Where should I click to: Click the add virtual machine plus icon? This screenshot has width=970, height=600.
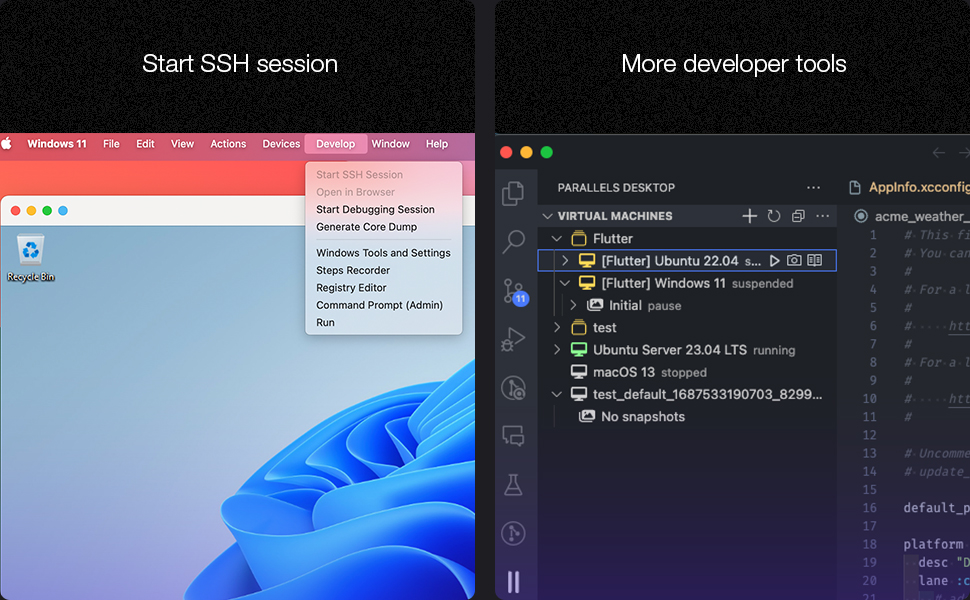[749, 216]
